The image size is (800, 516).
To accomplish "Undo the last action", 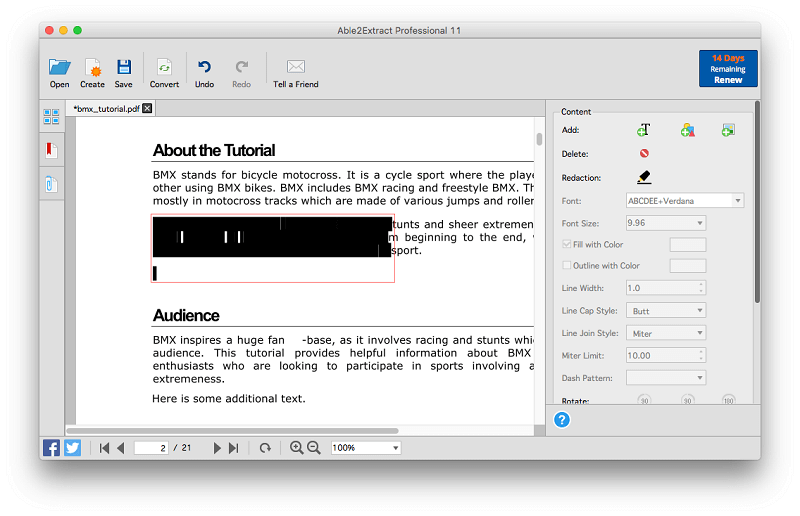I will (x=204, y=73).
